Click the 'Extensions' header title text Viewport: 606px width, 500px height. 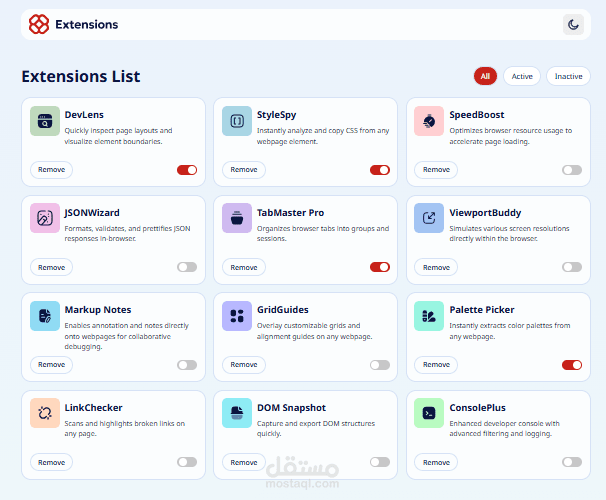pyautogui.click(x=87, y=24)
